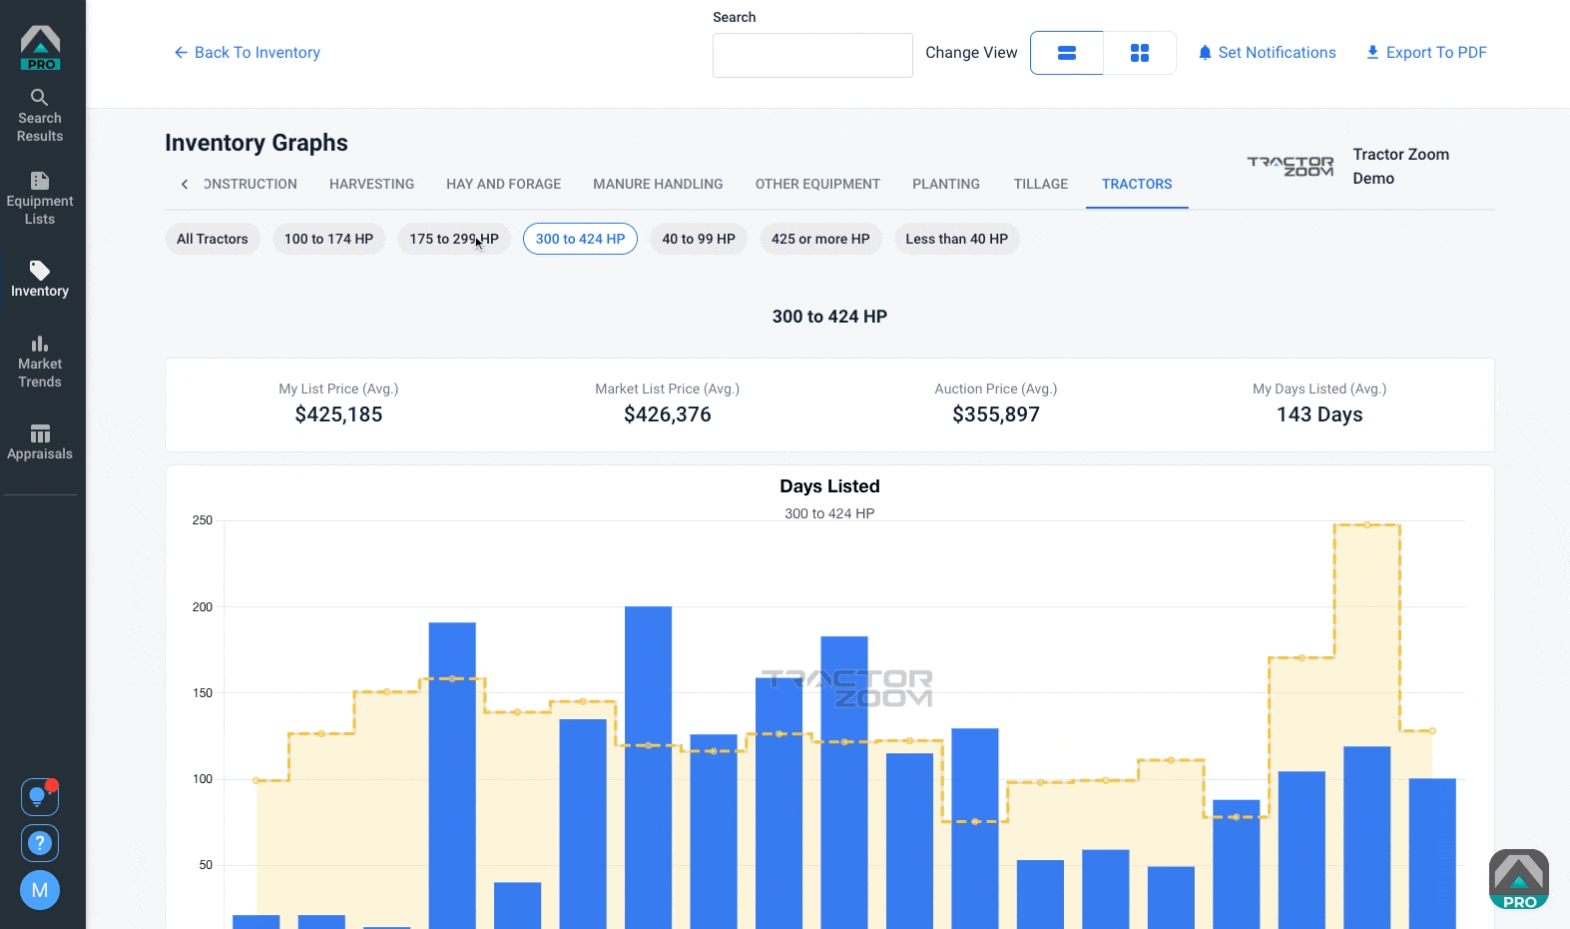Switch to list view layout
The height and width of the screenshot is (929, 1570).
tap(1067, 53)
